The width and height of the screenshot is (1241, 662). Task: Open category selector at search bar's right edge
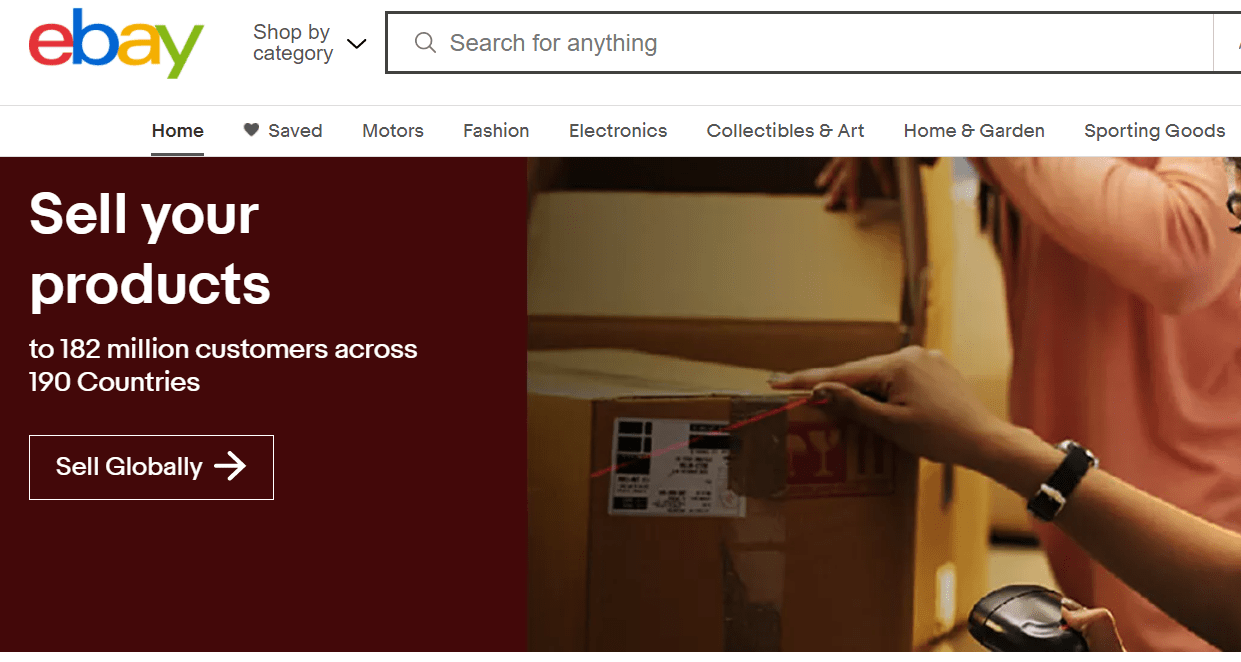[1227, 43]
